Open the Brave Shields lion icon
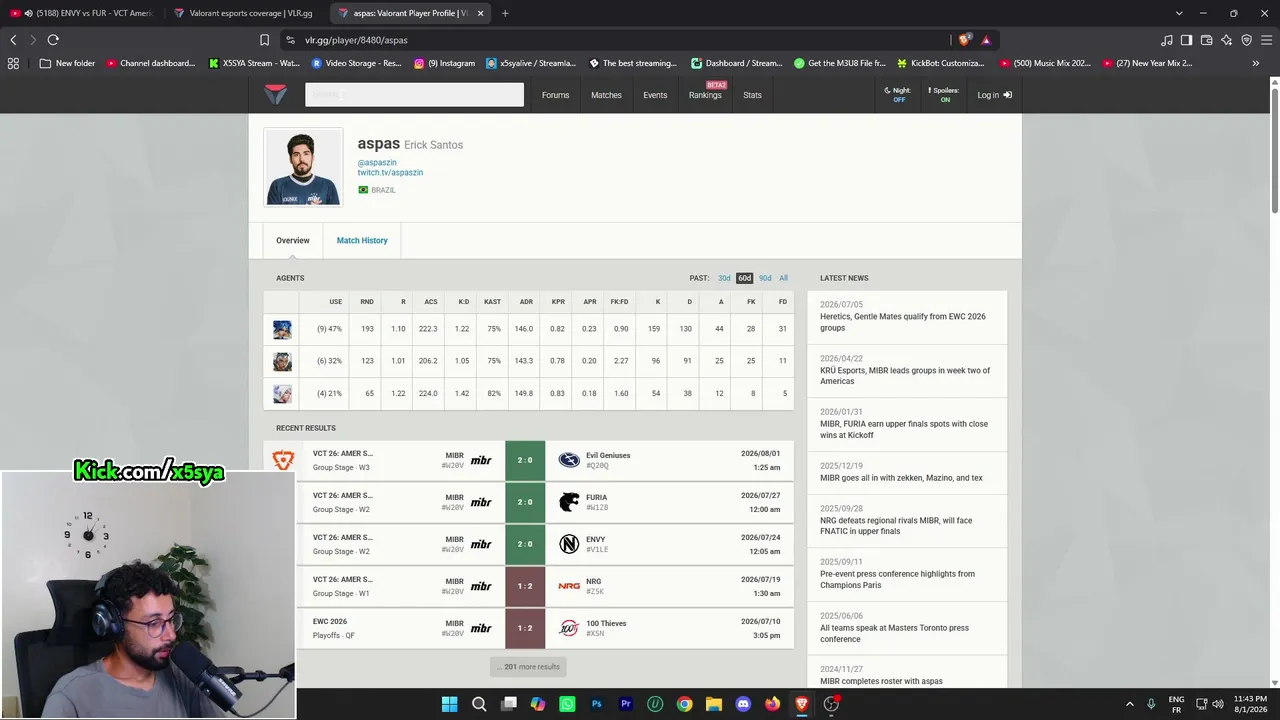 (964, 40)
